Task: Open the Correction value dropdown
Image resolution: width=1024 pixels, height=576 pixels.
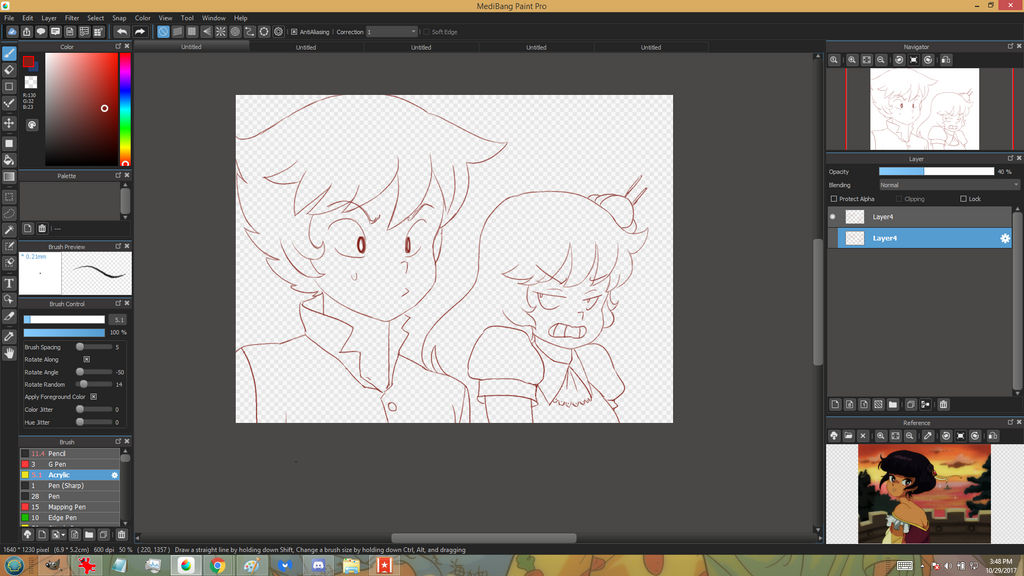Action: click(x=391, y=32)
